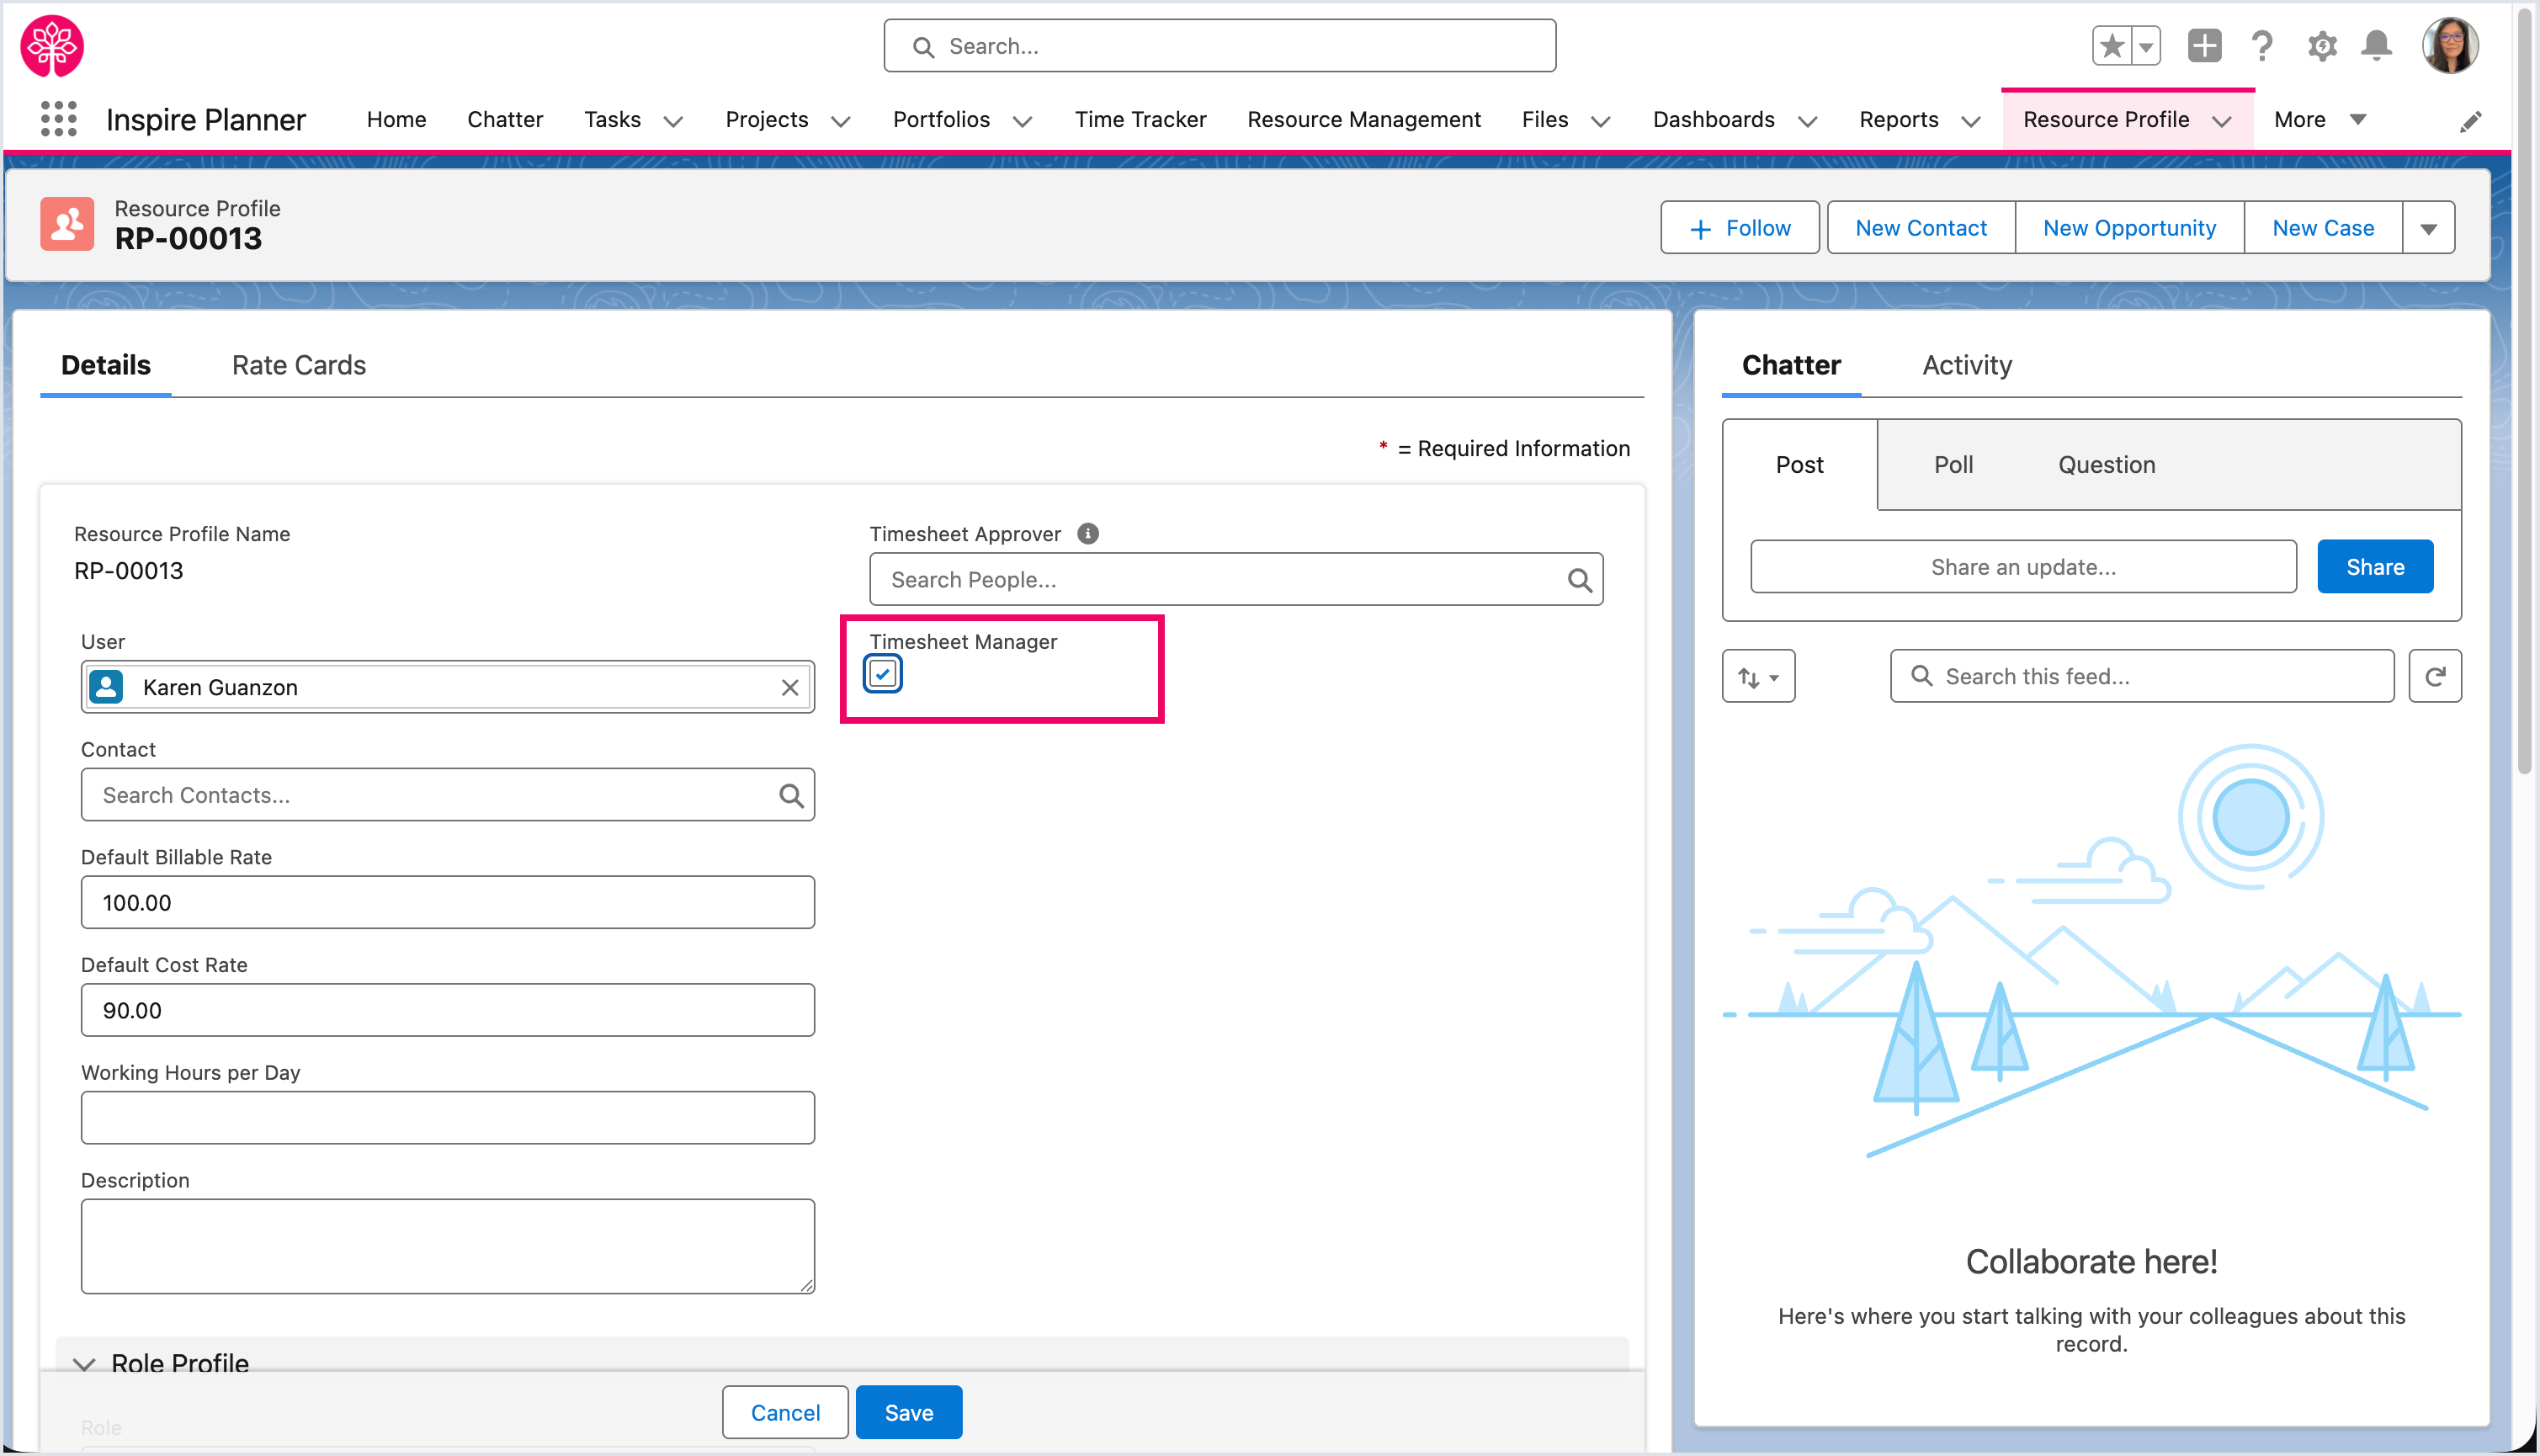Image resolution: width=2540 pixels, height=1456 pixels.
Task: Uncheck the Timesheet Manager checkbox
Action: tap(882, 674)
